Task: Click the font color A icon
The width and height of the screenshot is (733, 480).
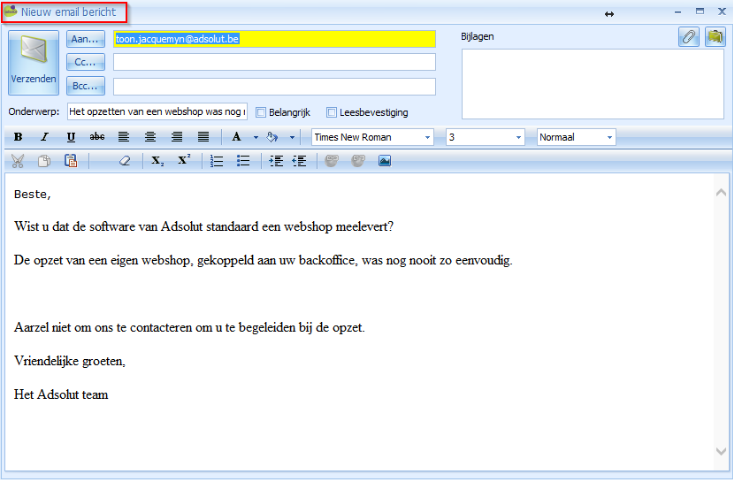Action: 237,137
